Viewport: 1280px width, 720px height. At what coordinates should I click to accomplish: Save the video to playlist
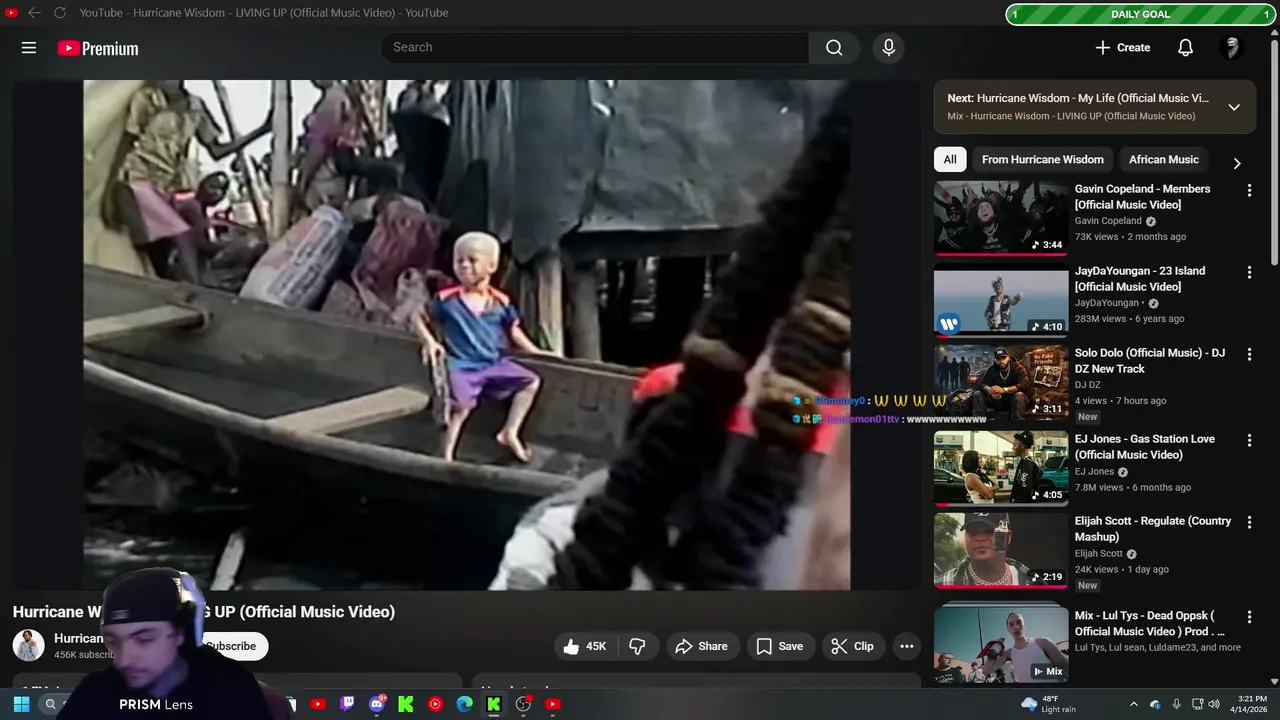(x=780, y=646)
